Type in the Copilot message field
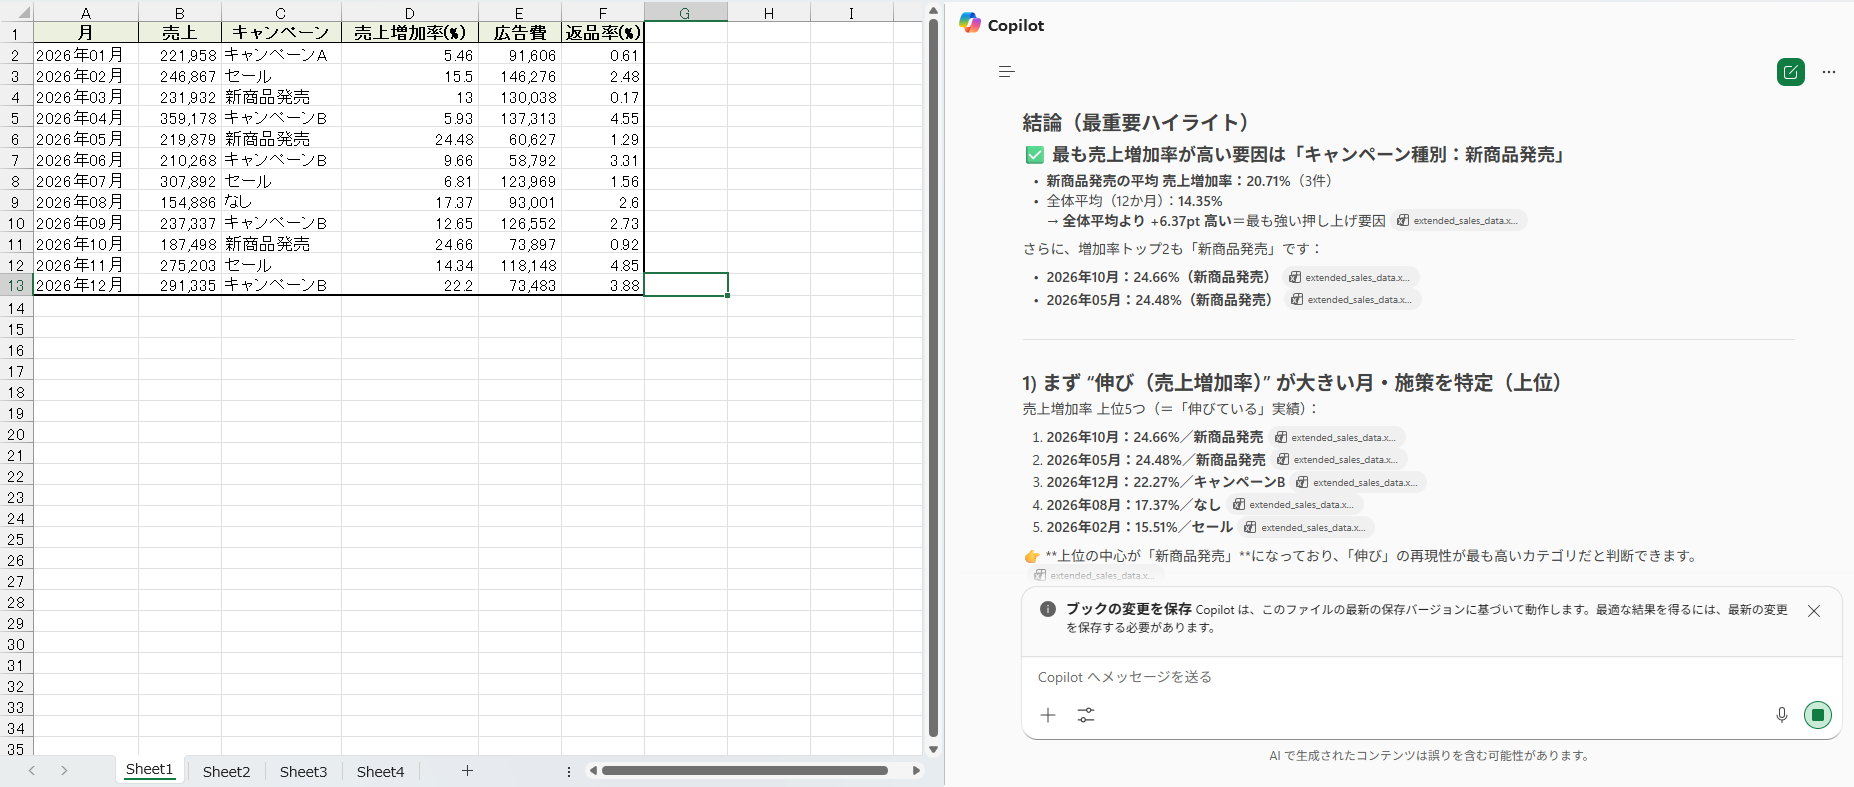The height and width of the screenshot is (787, 1854). 1400,677
